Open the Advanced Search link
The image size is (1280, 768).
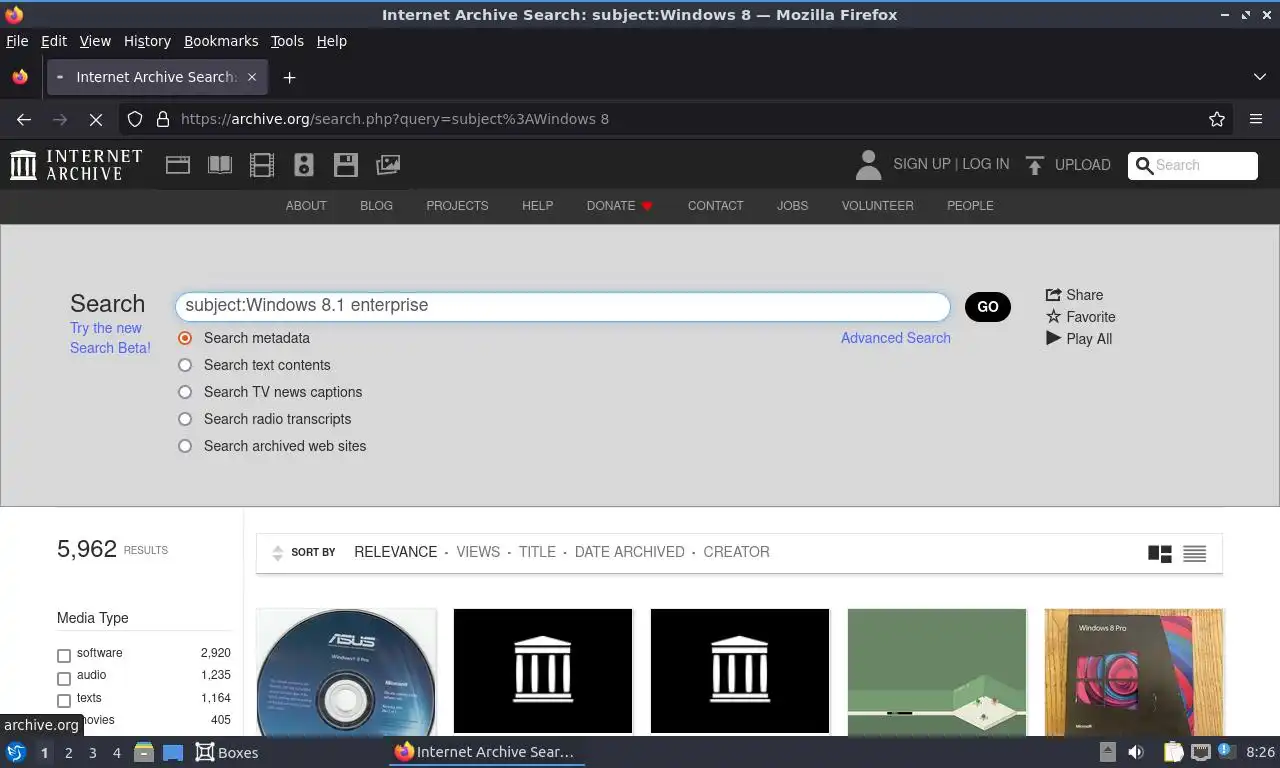[896, 338]
